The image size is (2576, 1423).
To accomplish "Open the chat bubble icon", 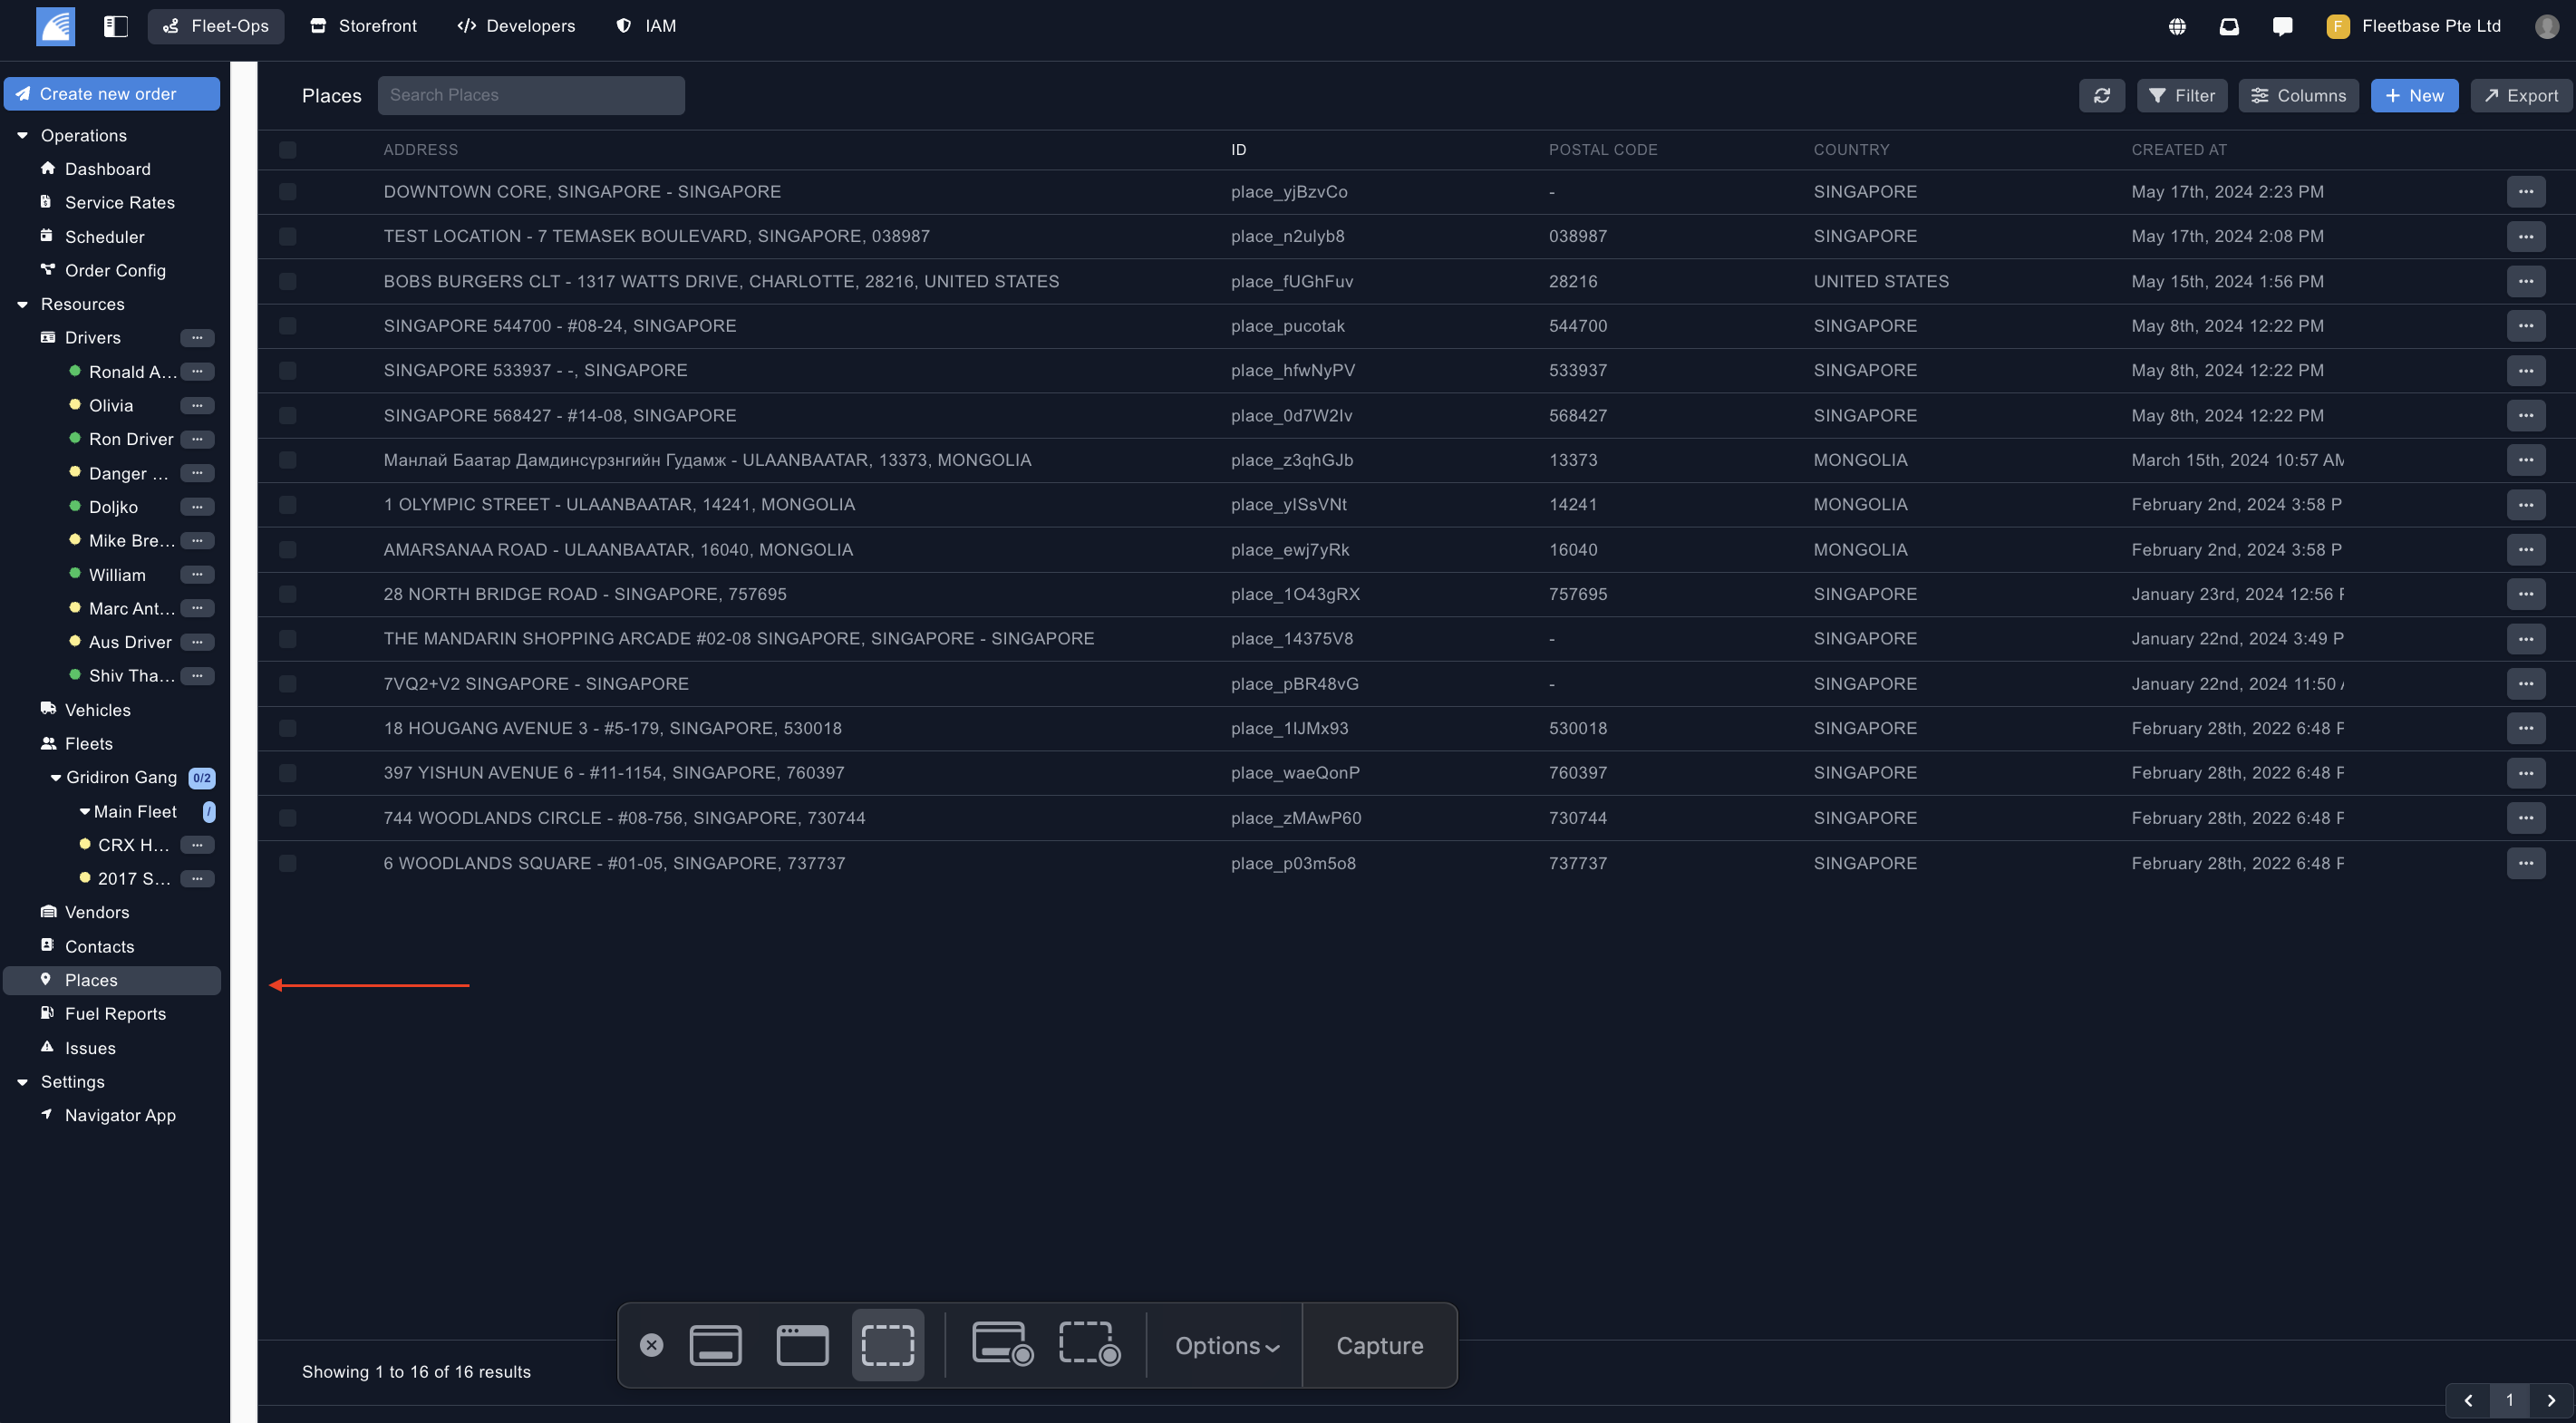I will (2282, 27).
